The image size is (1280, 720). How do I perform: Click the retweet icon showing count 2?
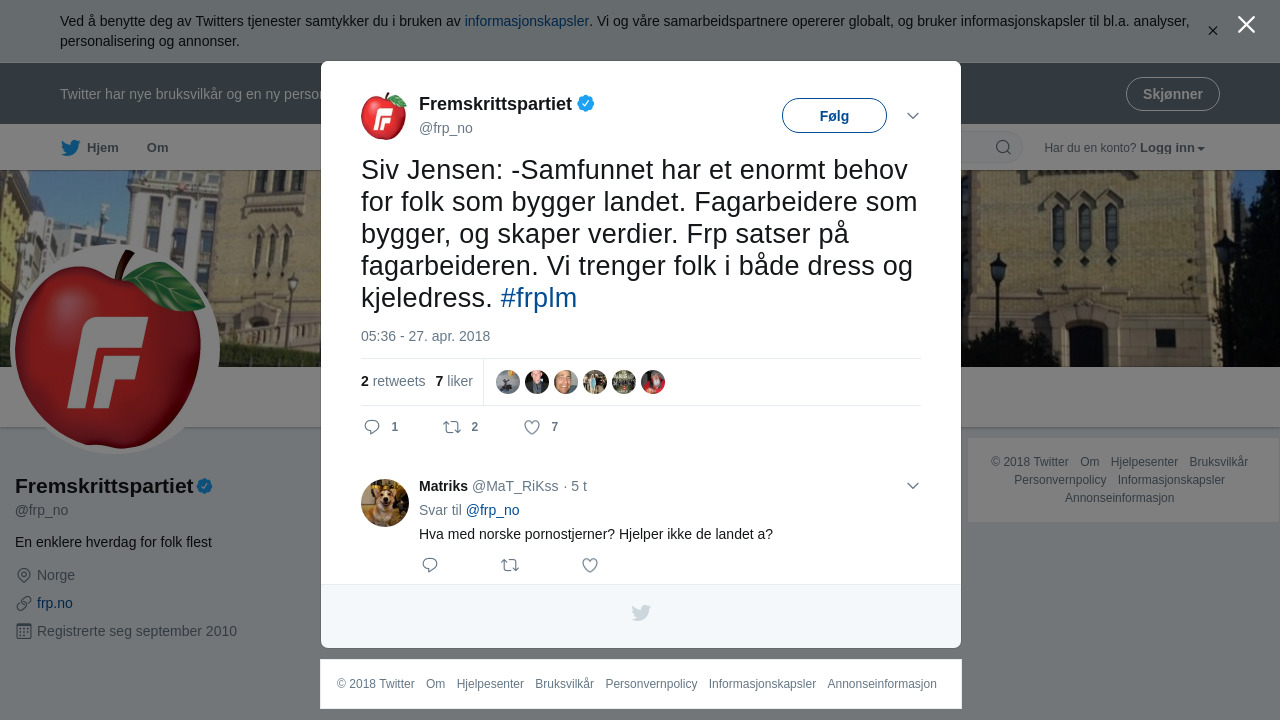[452, 427]
